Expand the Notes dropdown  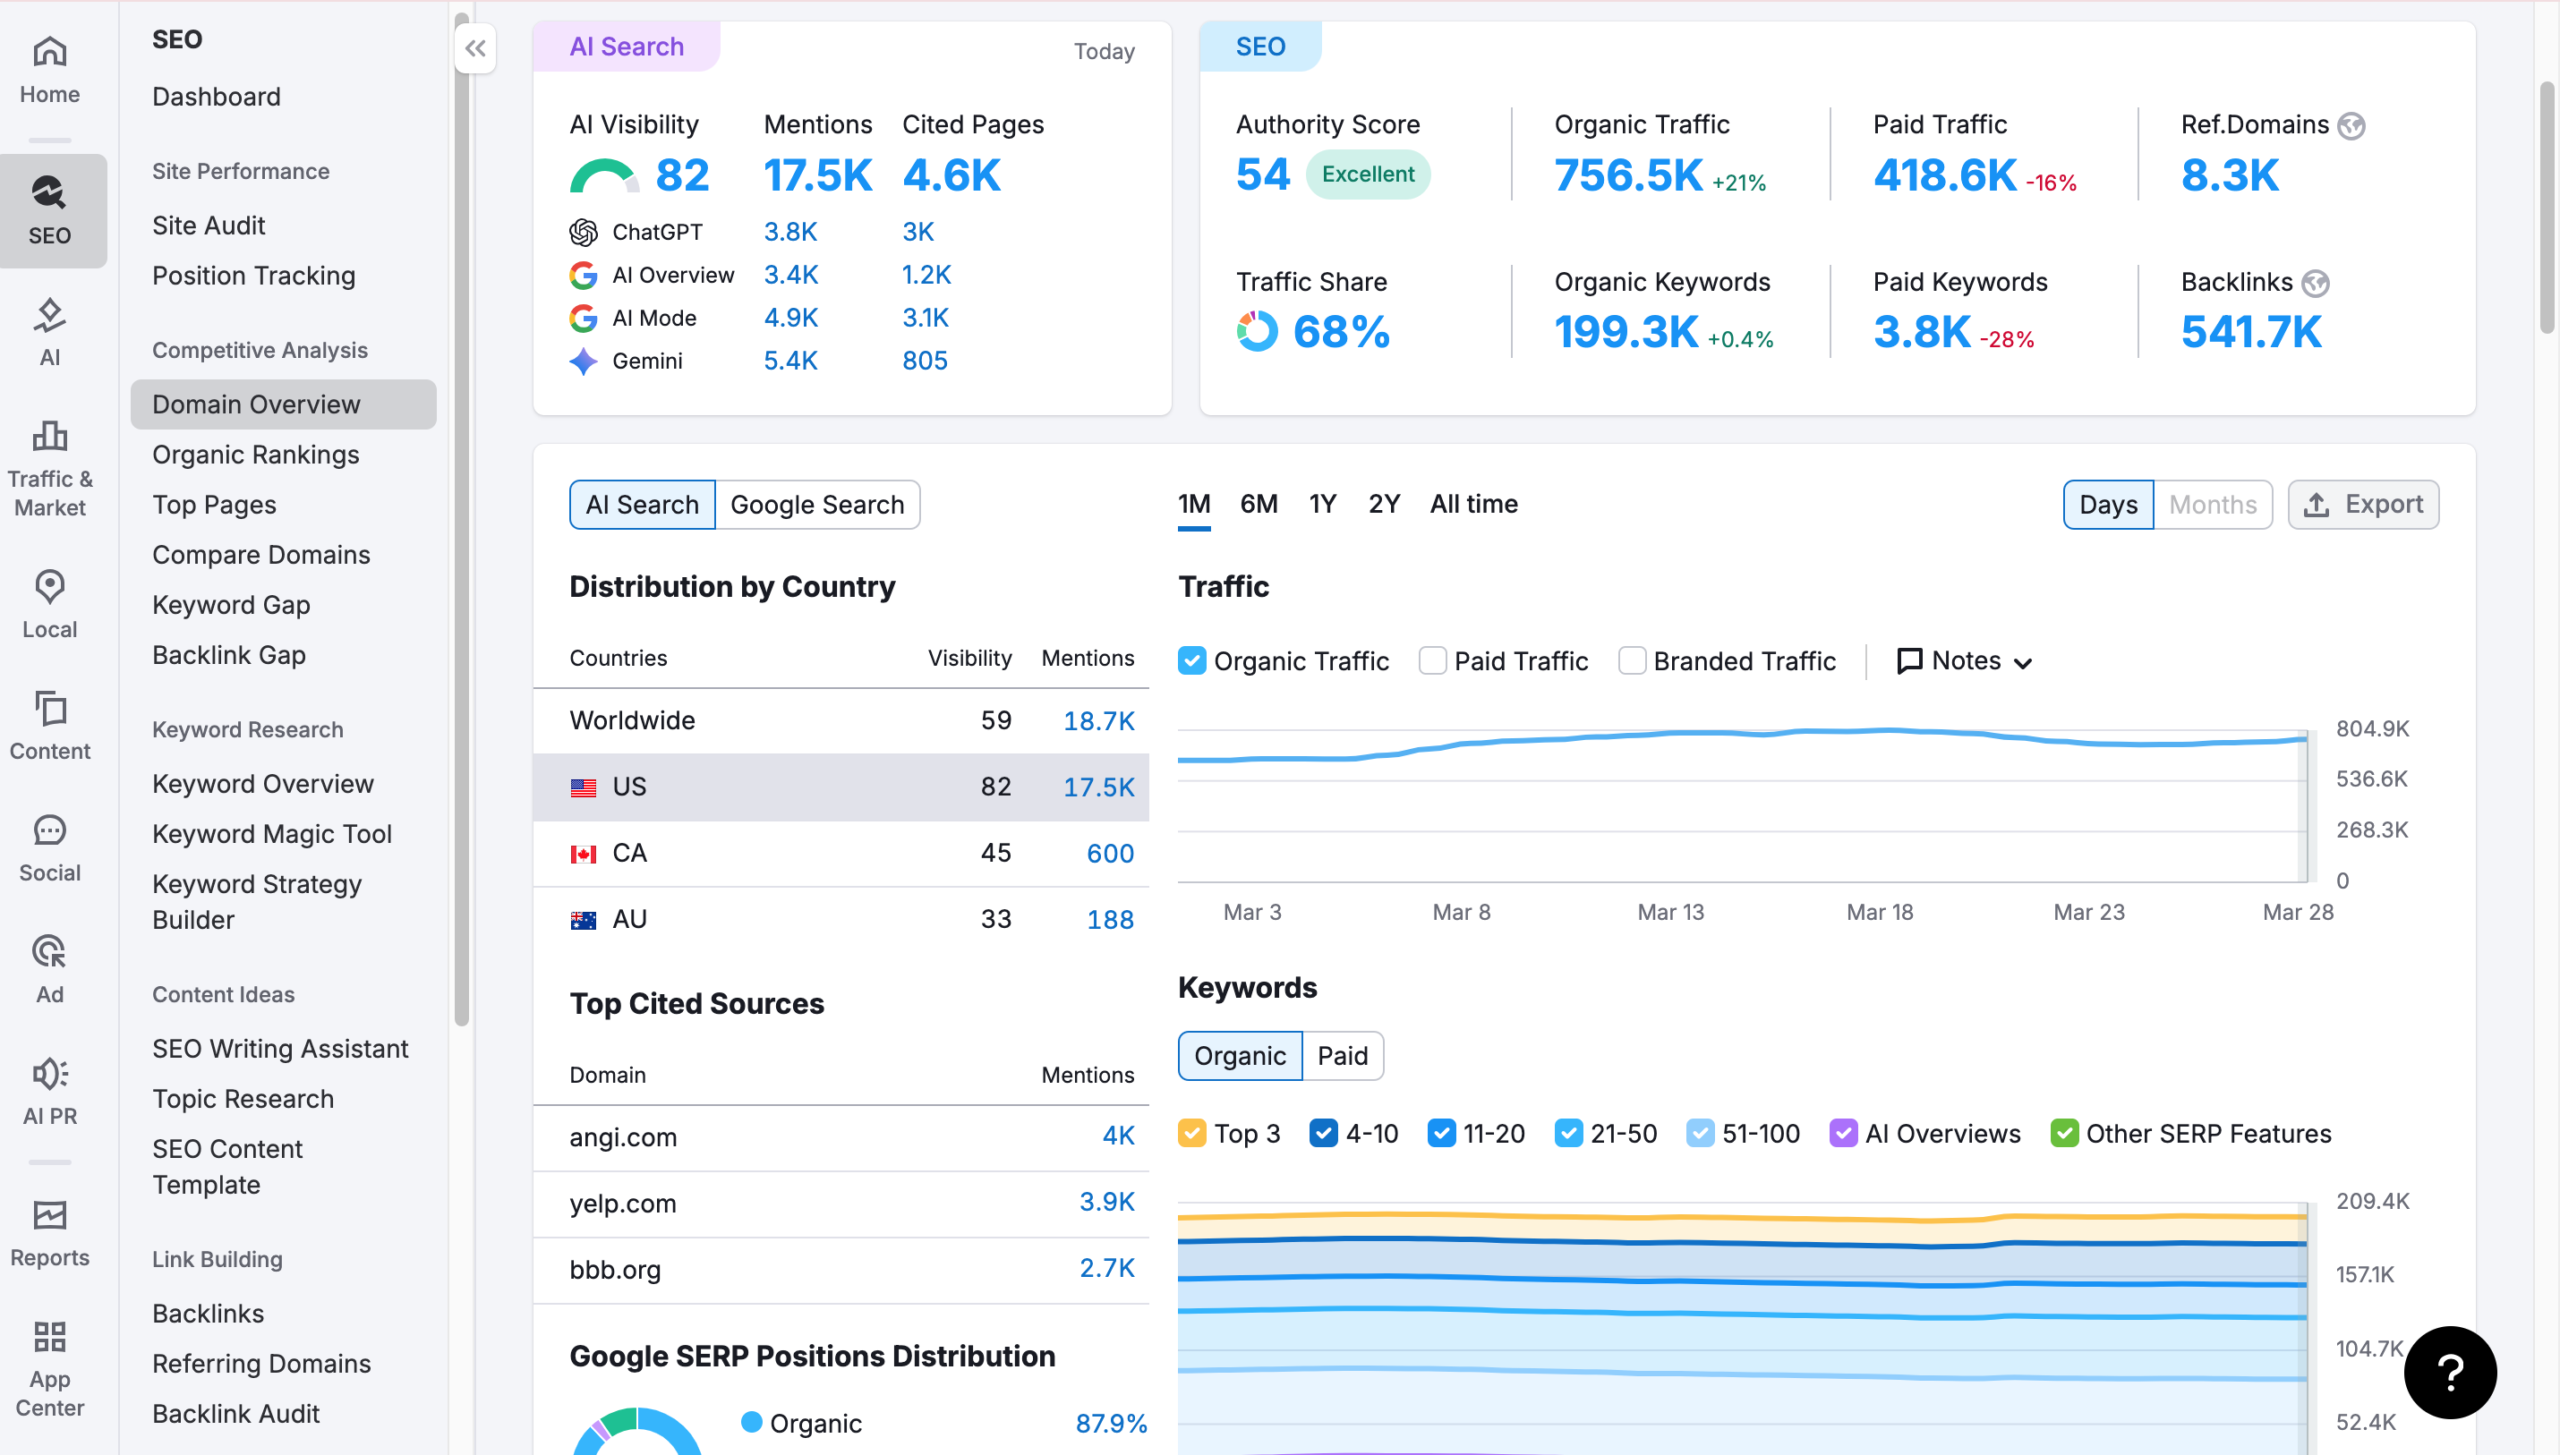[1964, 661]
